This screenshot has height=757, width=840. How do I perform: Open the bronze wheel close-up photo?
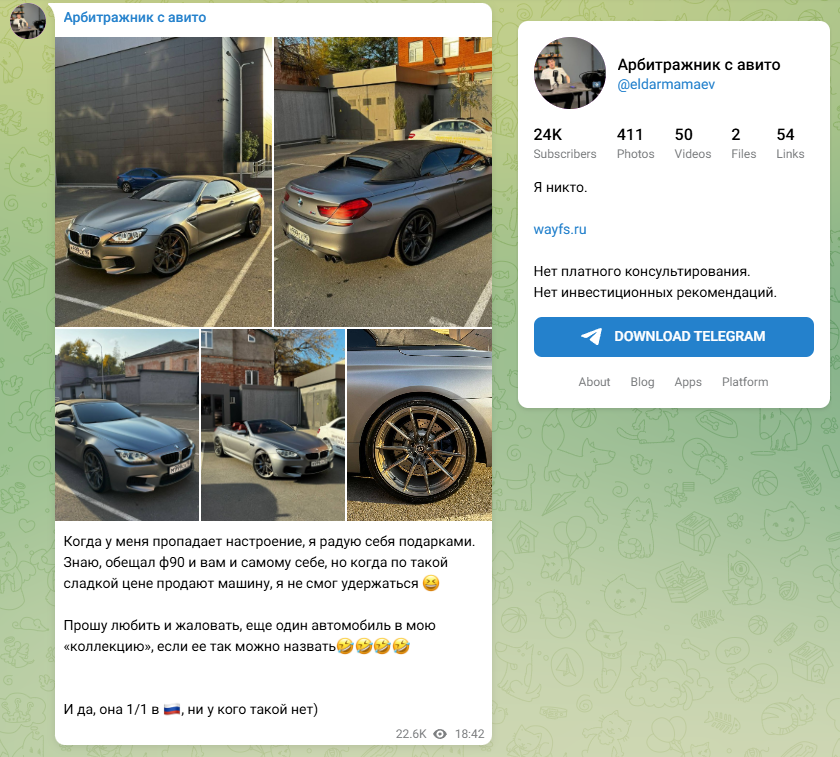pyautogui.click(x=419, y=425)
